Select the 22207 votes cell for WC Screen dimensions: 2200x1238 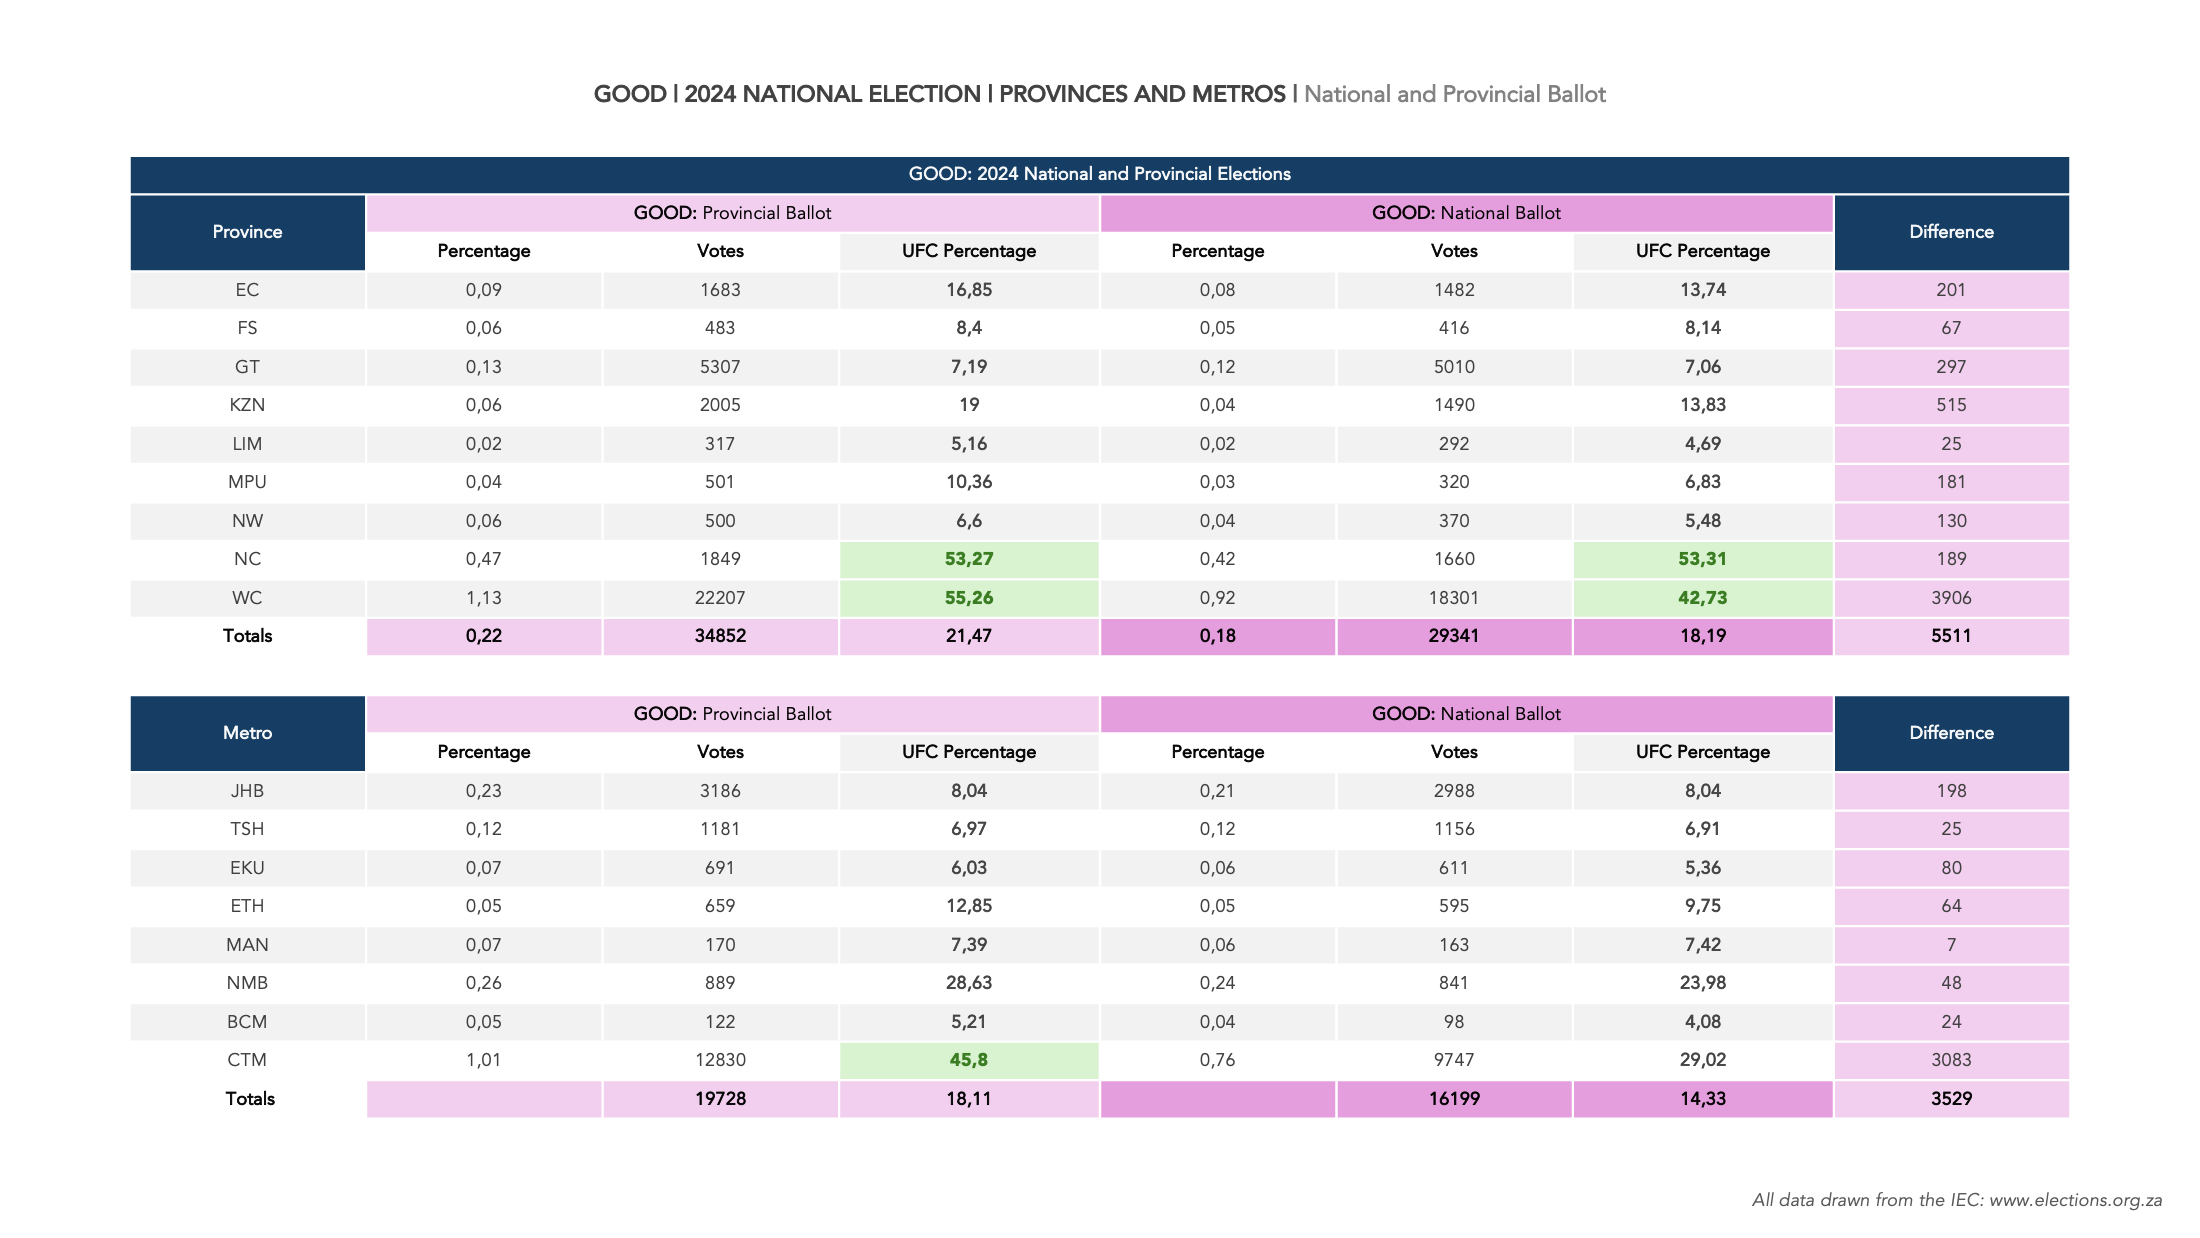tap(720, 598)
